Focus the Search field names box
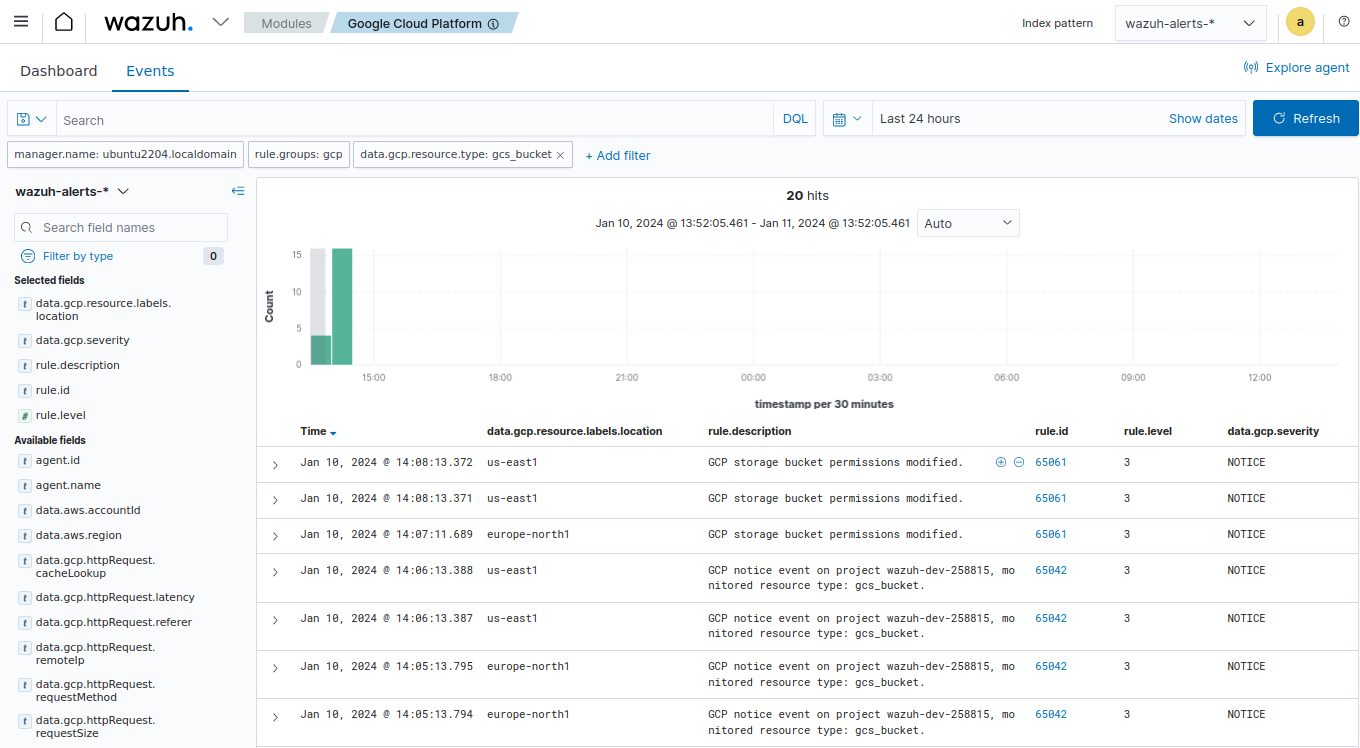The height and width of the screenshot is (748, 1360). pos(121,227)
